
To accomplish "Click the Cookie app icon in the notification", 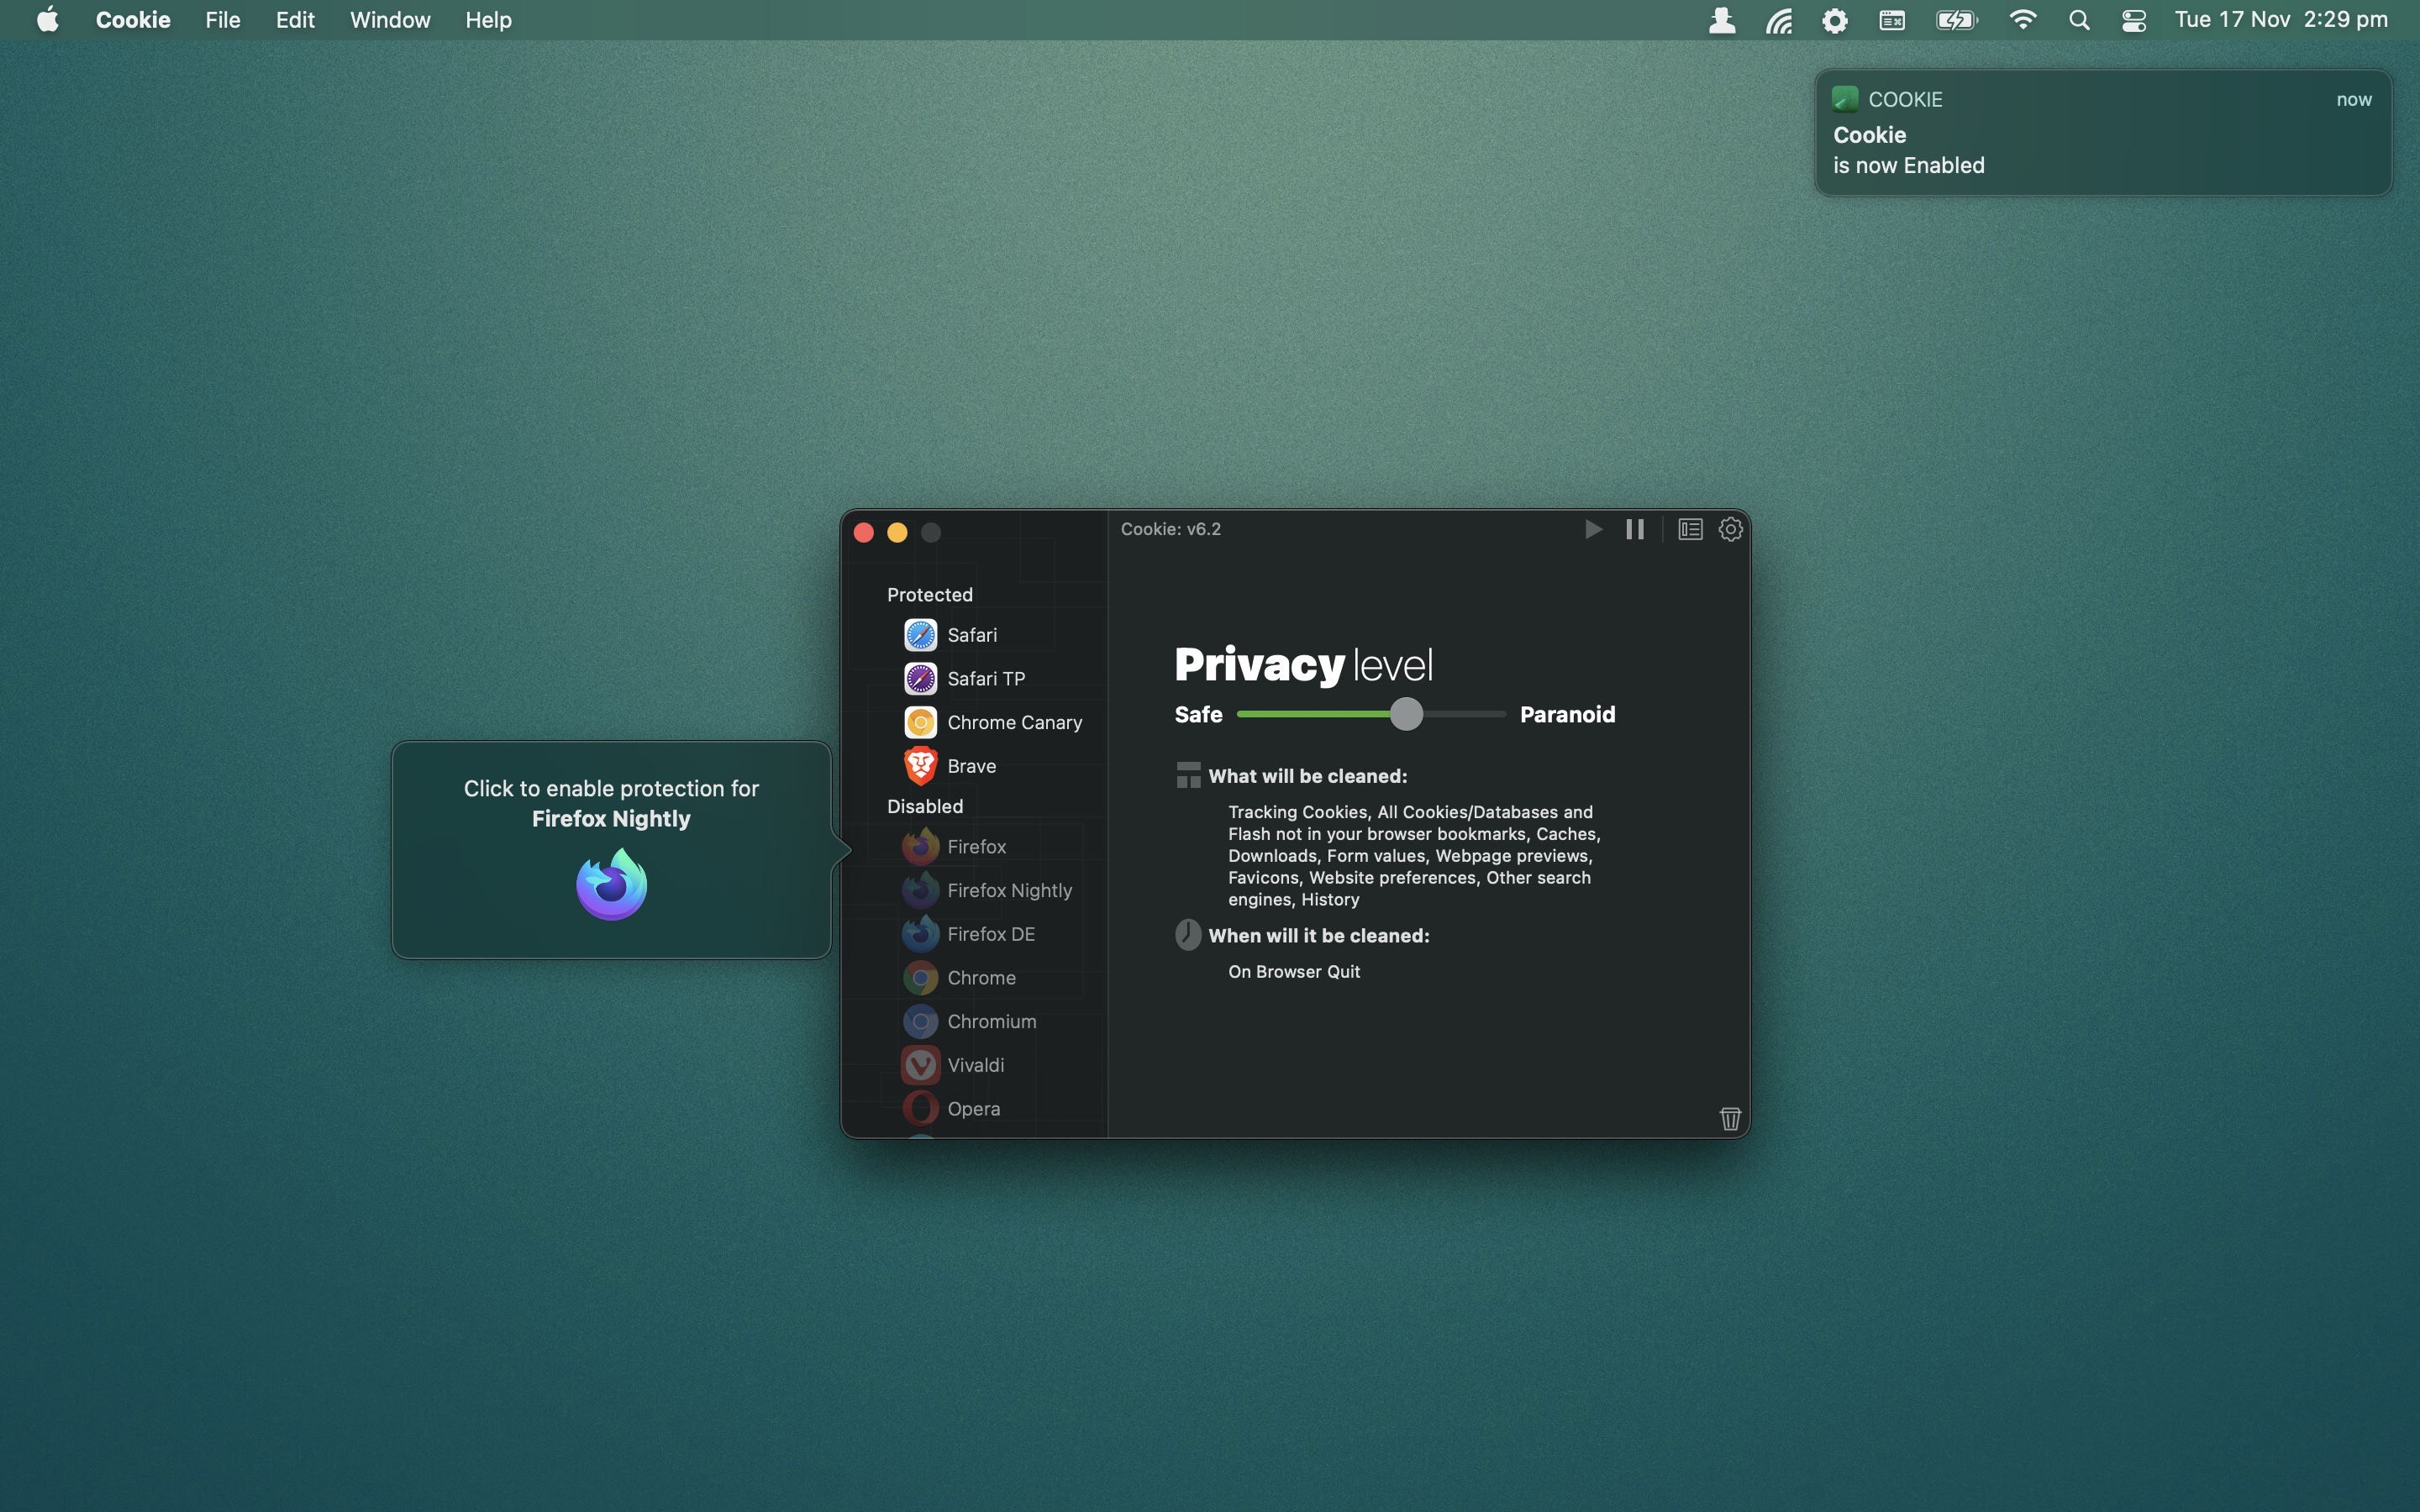I will pyautogui.click(x=1845, y=99).
